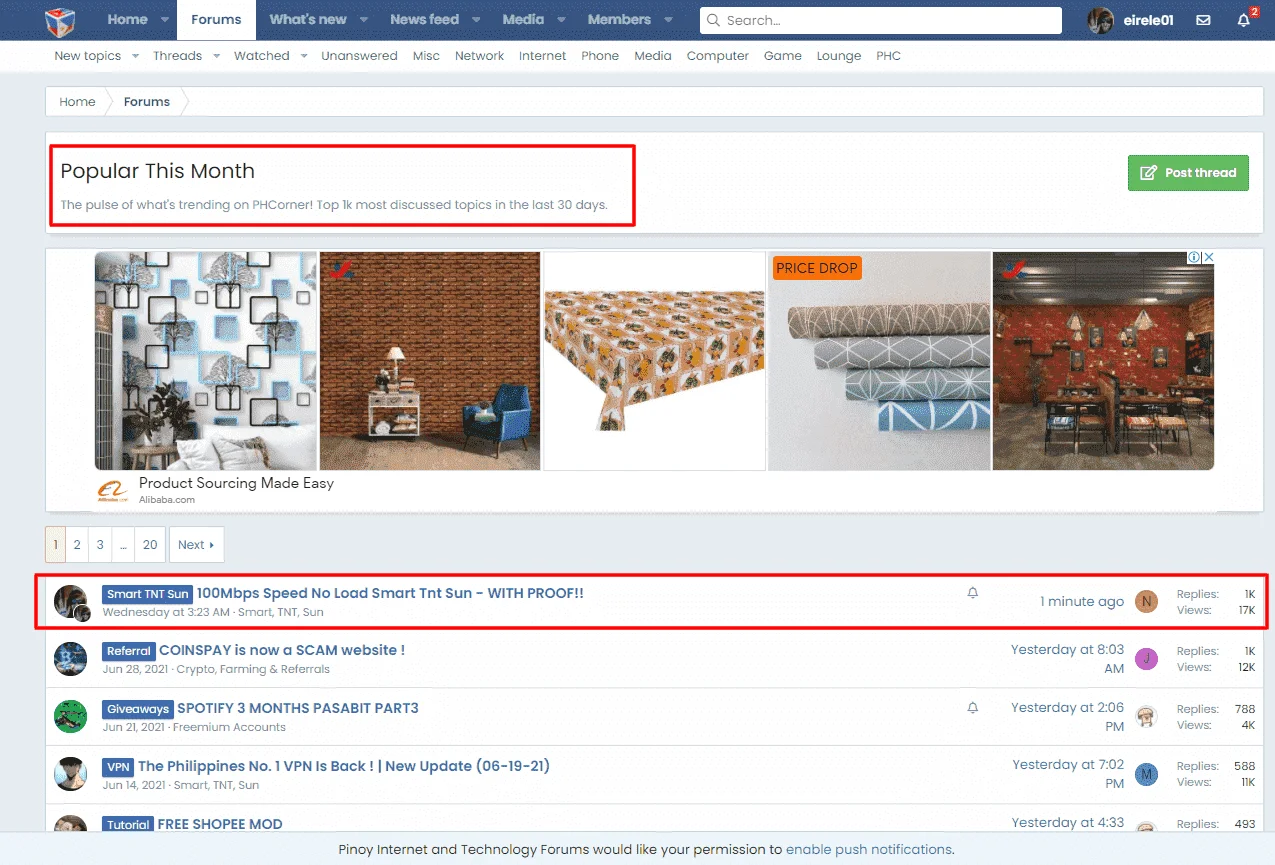
Task: Open the tablecloth ad thumbnail
Action: [654, 360]
